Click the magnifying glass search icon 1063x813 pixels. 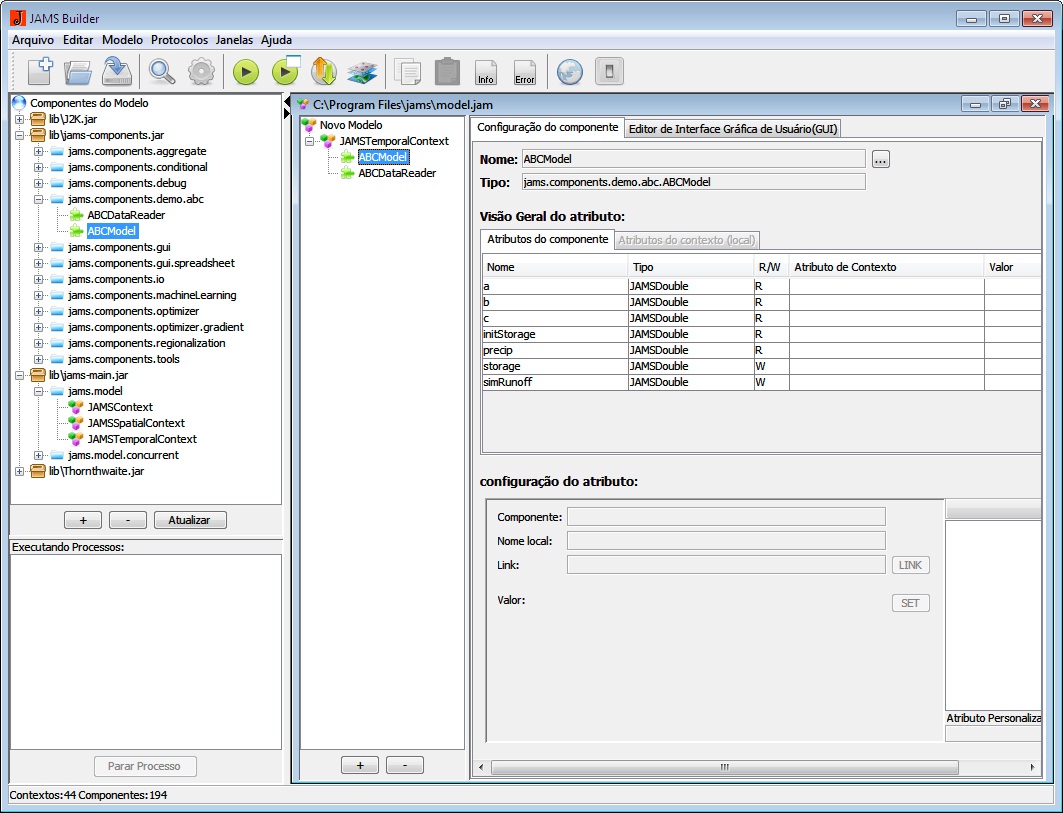click(162, 71)
